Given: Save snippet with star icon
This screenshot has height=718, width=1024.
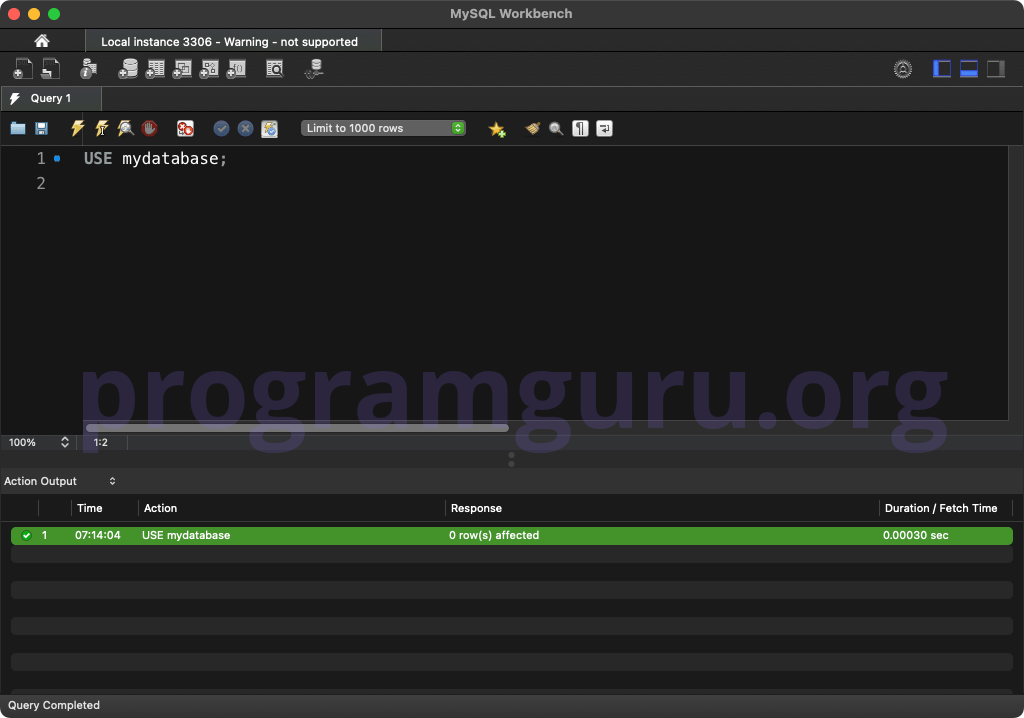Looking at the screenshot, I should click(497, 129).
